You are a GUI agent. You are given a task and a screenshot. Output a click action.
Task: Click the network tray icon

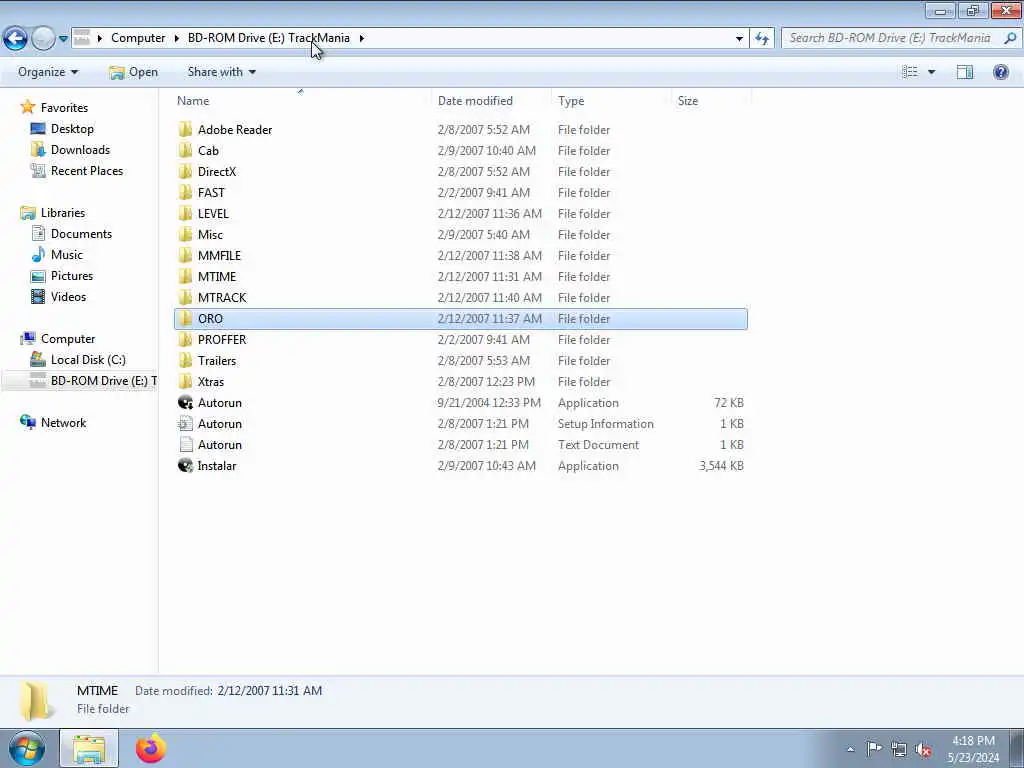pos(899,749)
